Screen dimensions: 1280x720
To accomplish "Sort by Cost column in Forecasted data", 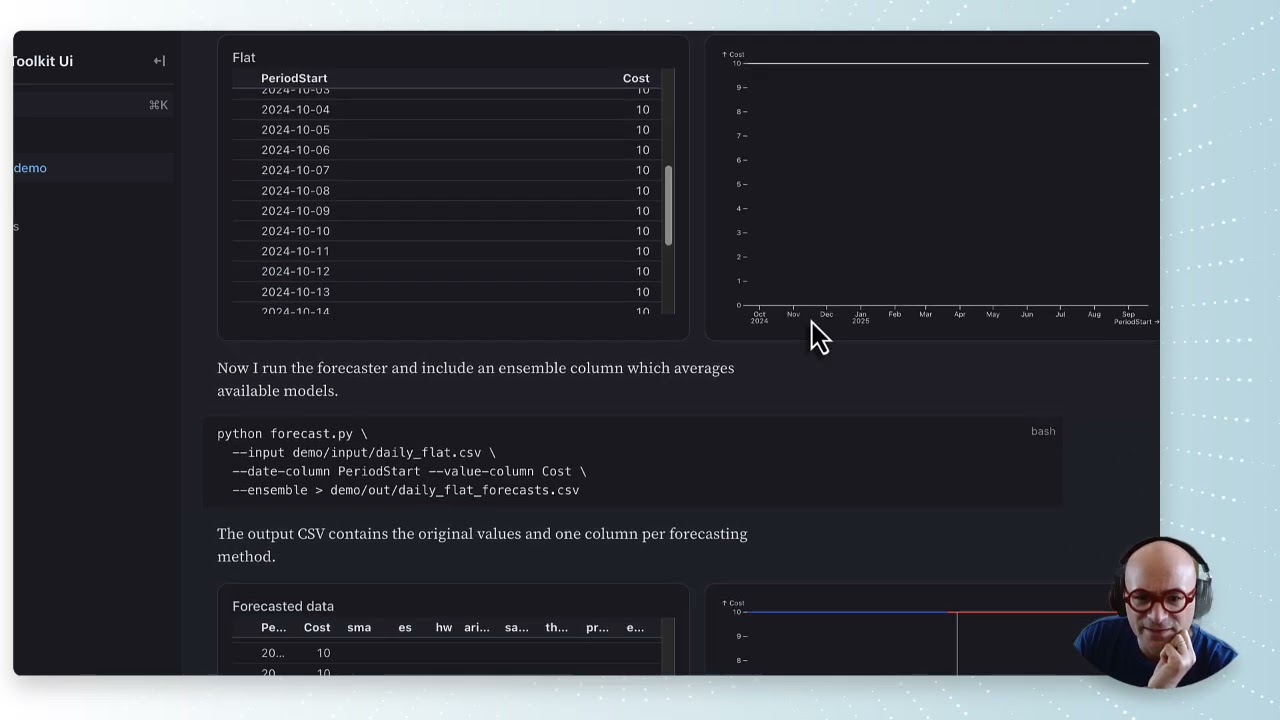I will [x=317, y=628].
